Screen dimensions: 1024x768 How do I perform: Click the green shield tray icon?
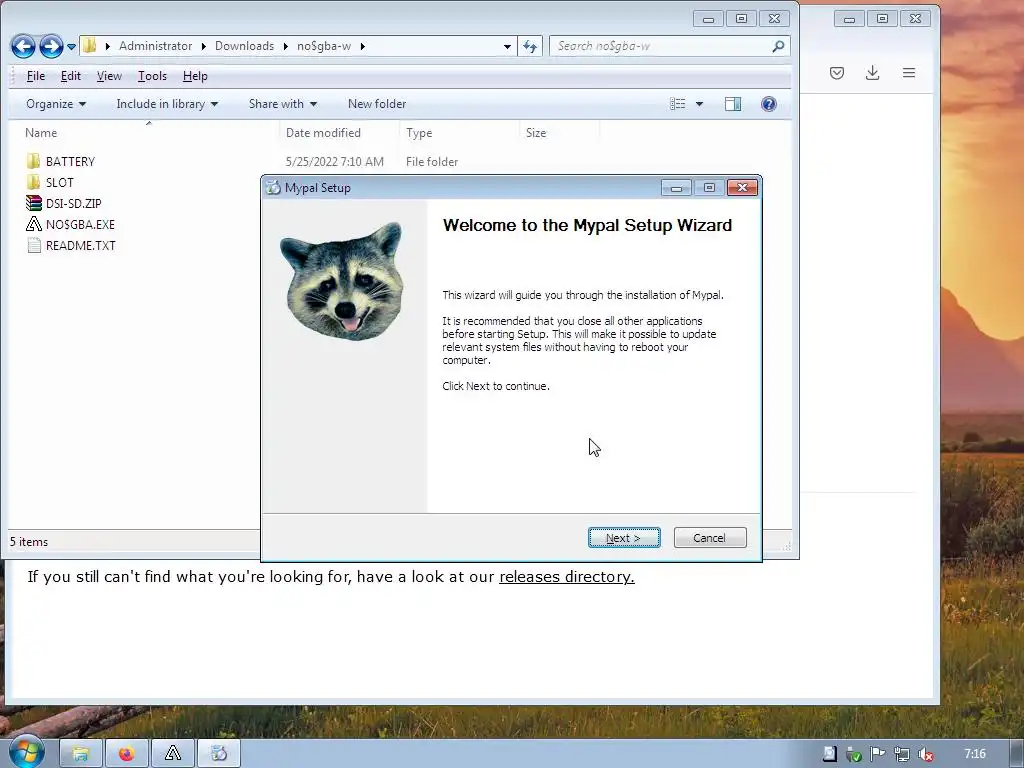click(x=853, y=754)
